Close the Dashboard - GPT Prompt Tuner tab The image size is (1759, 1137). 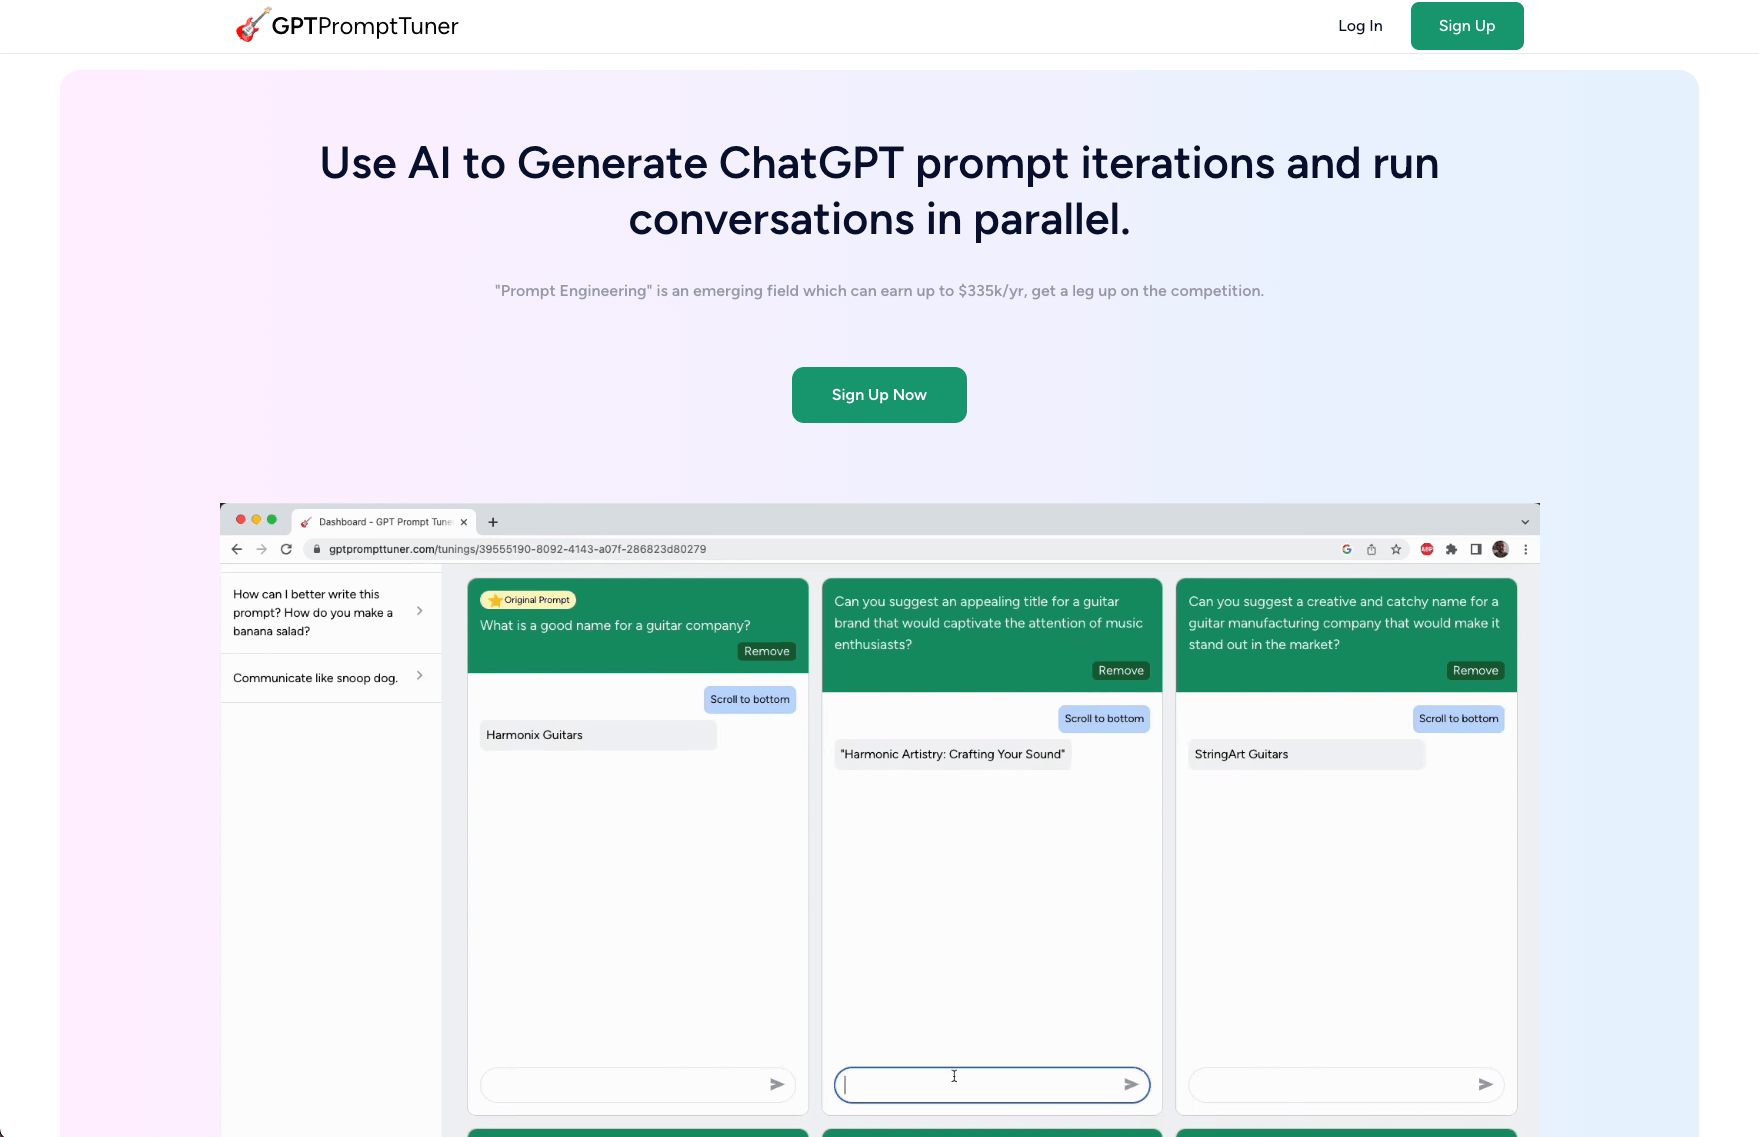click(464, 522)
